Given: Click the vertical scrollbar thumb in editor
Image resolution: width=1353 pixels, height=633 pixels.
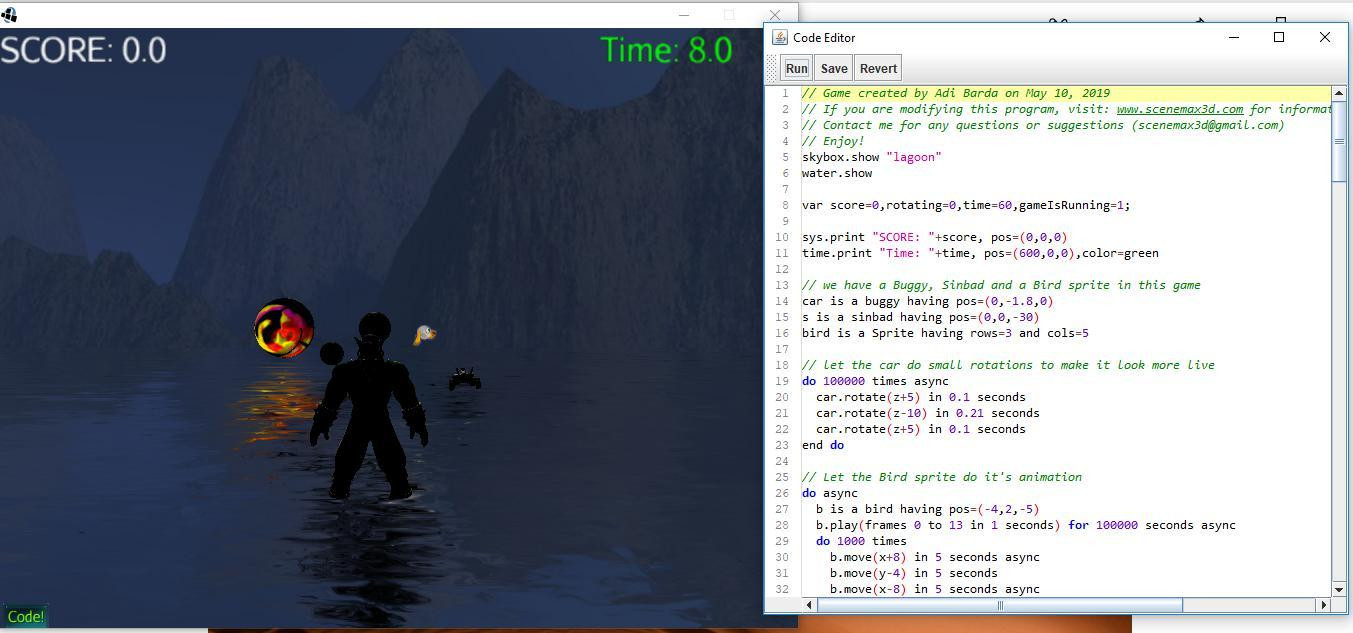Looking at the screenshot, I should tap(1339, 141).
